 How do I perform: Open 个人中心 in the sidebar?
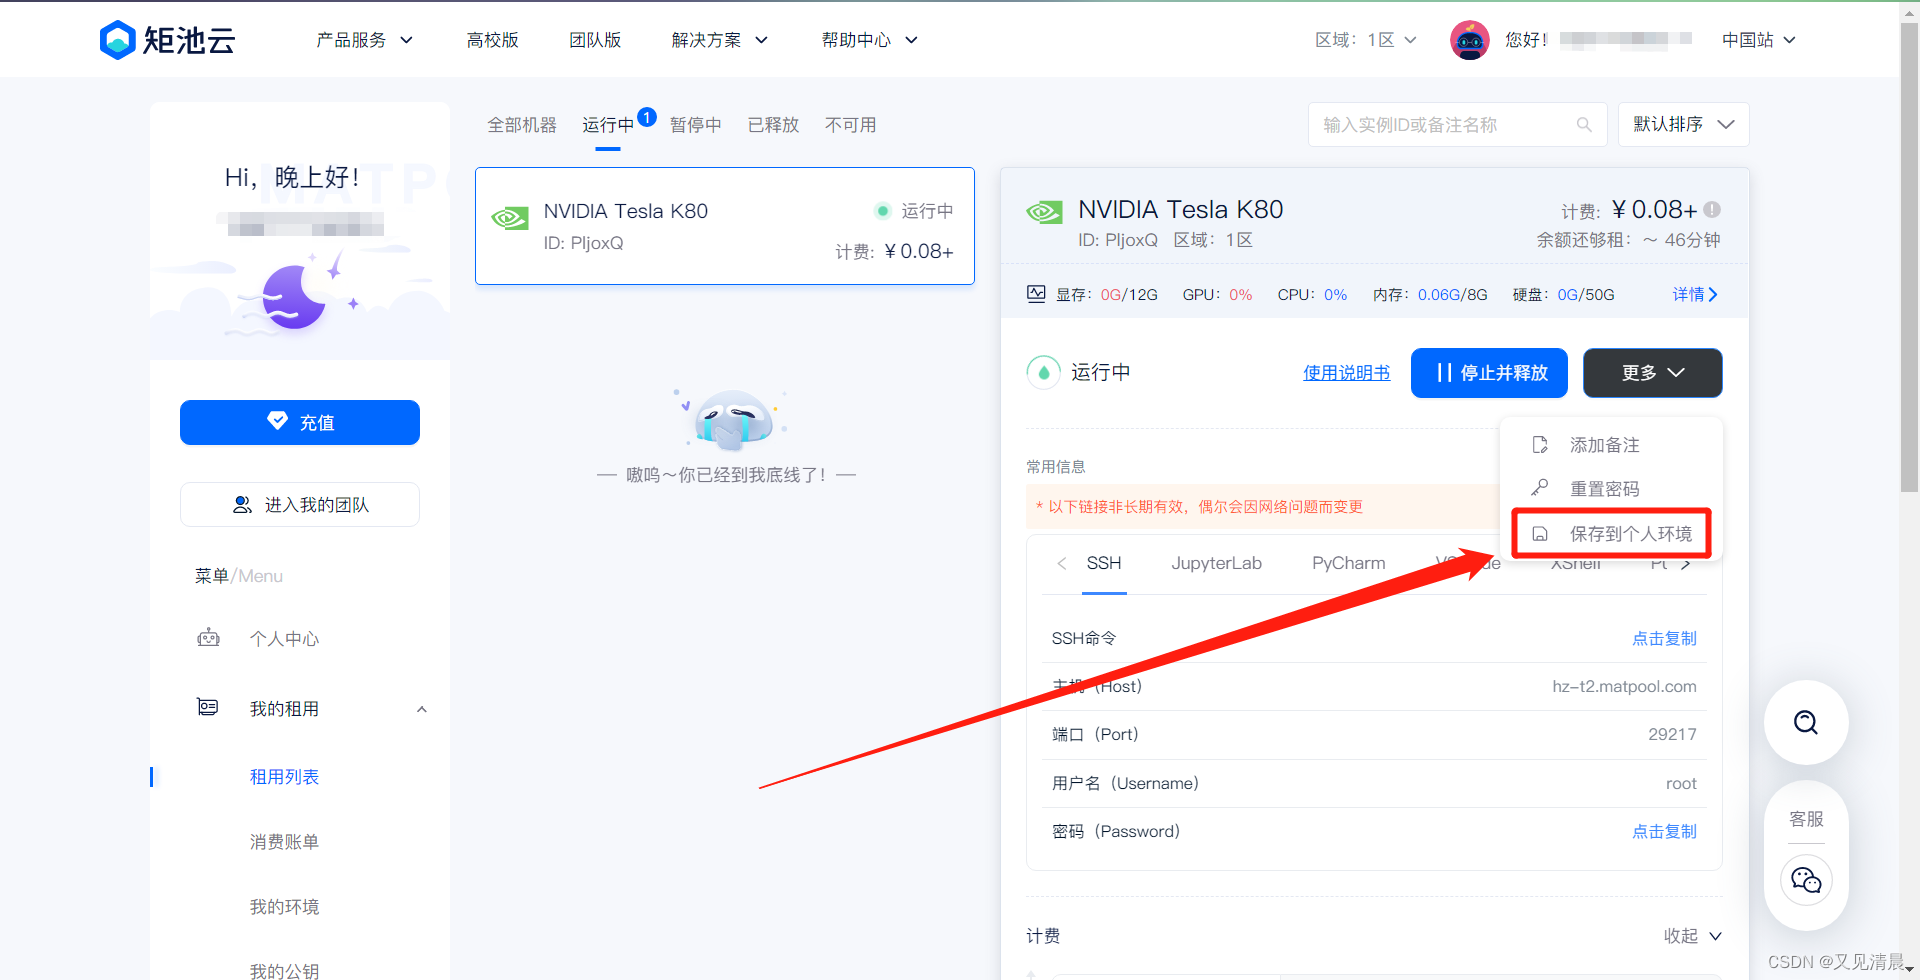point(285,638)
